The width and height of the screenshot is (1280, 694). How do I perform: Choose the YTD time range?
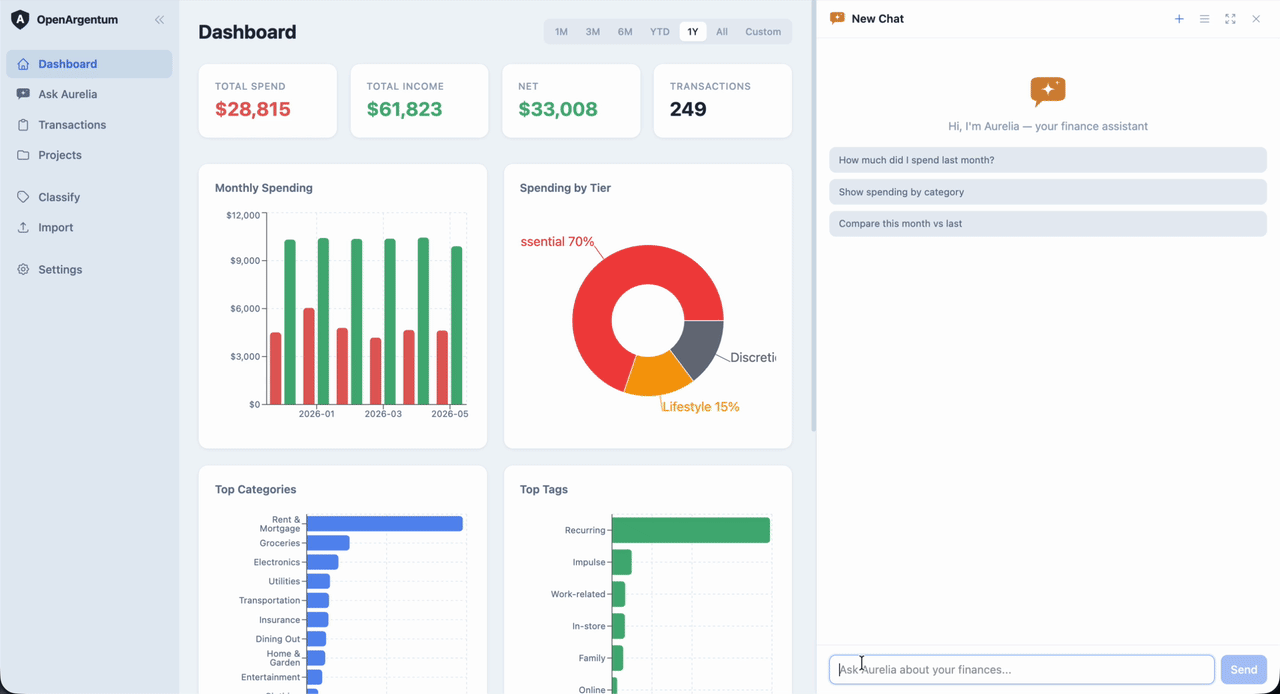pos(660,32)
